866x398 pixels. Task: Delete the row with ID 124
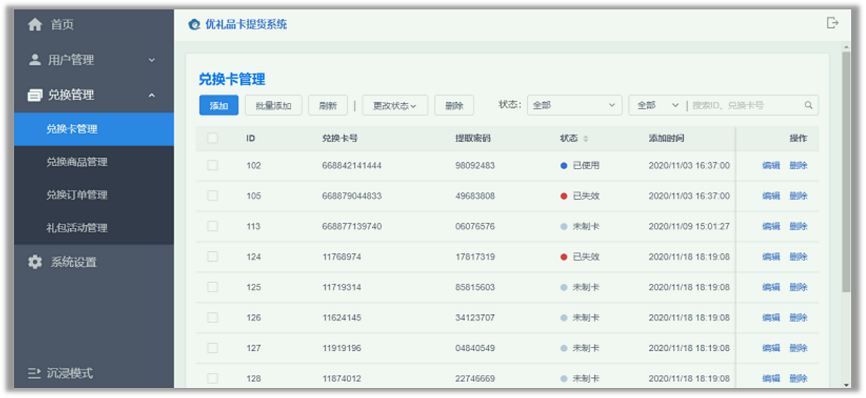[x=798, y=257]
